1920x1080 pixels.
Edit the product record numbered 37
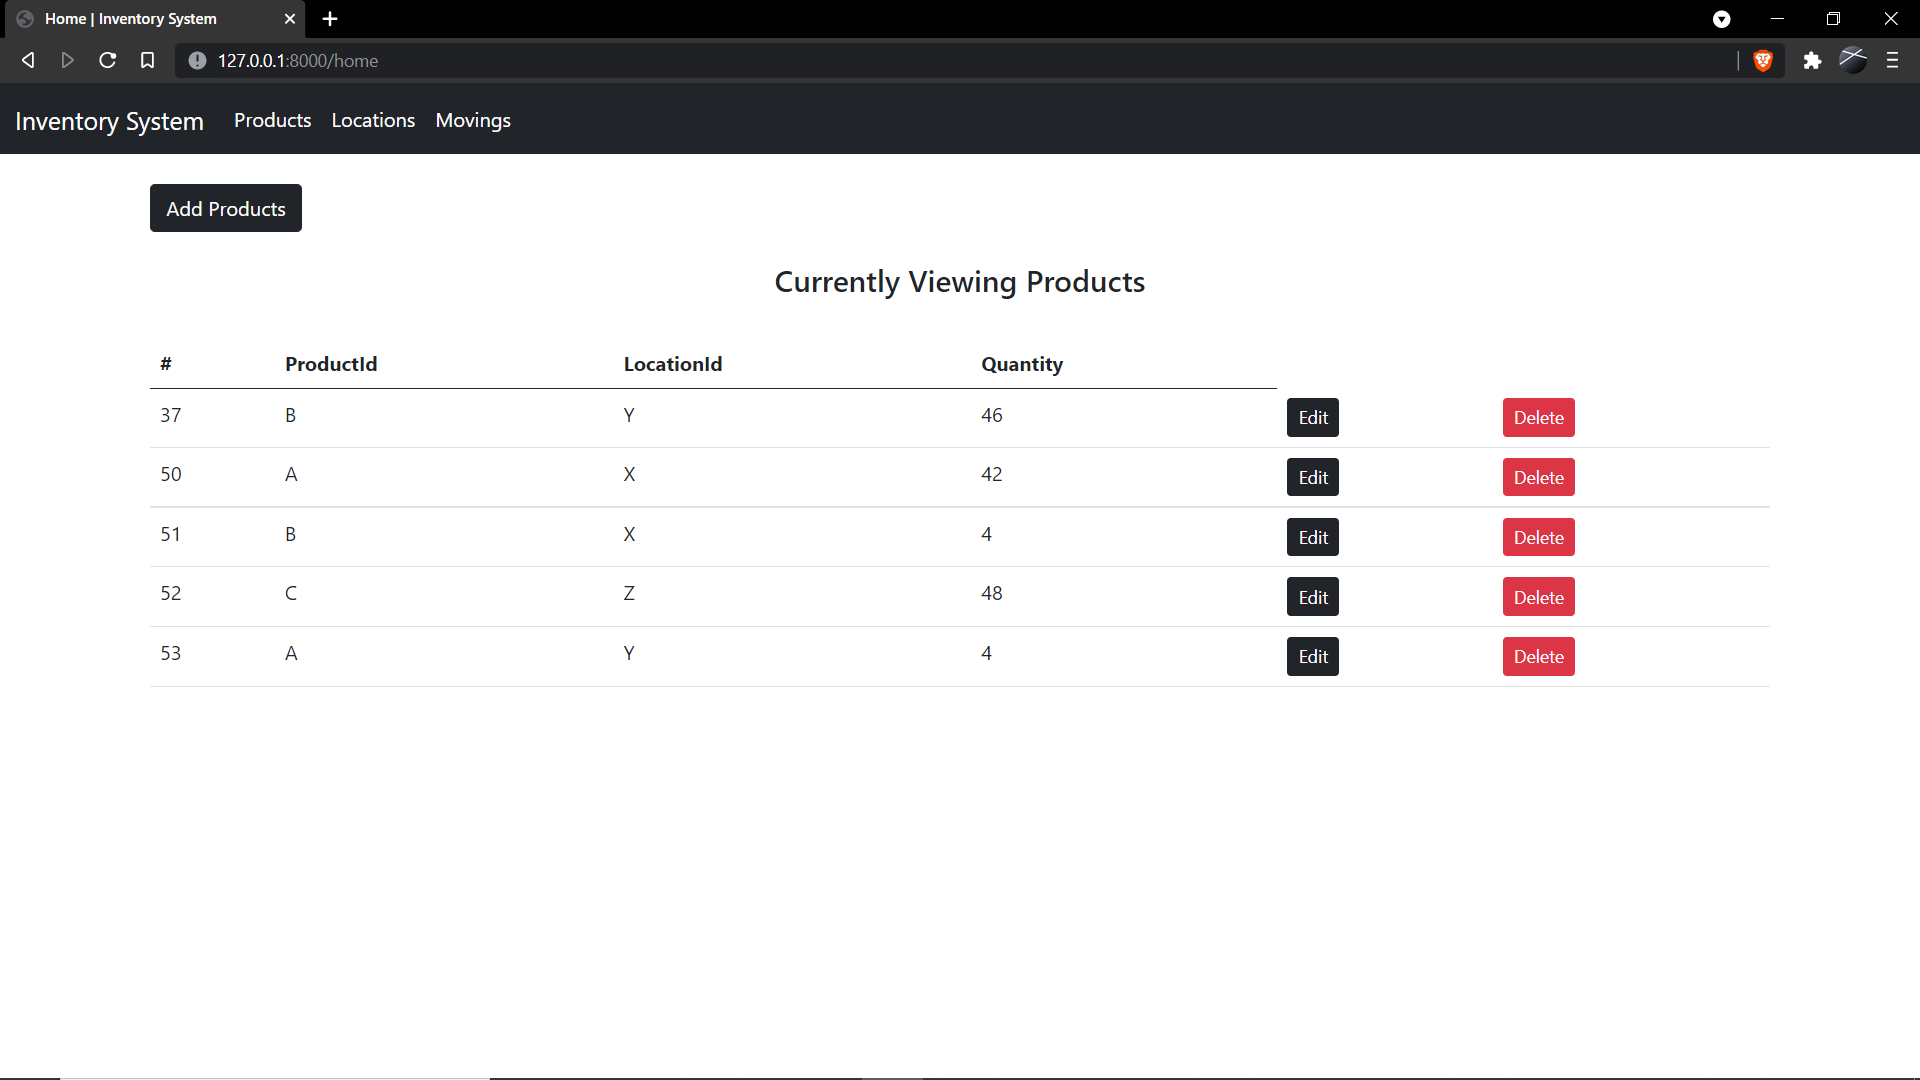click(x=1312, y=417)
